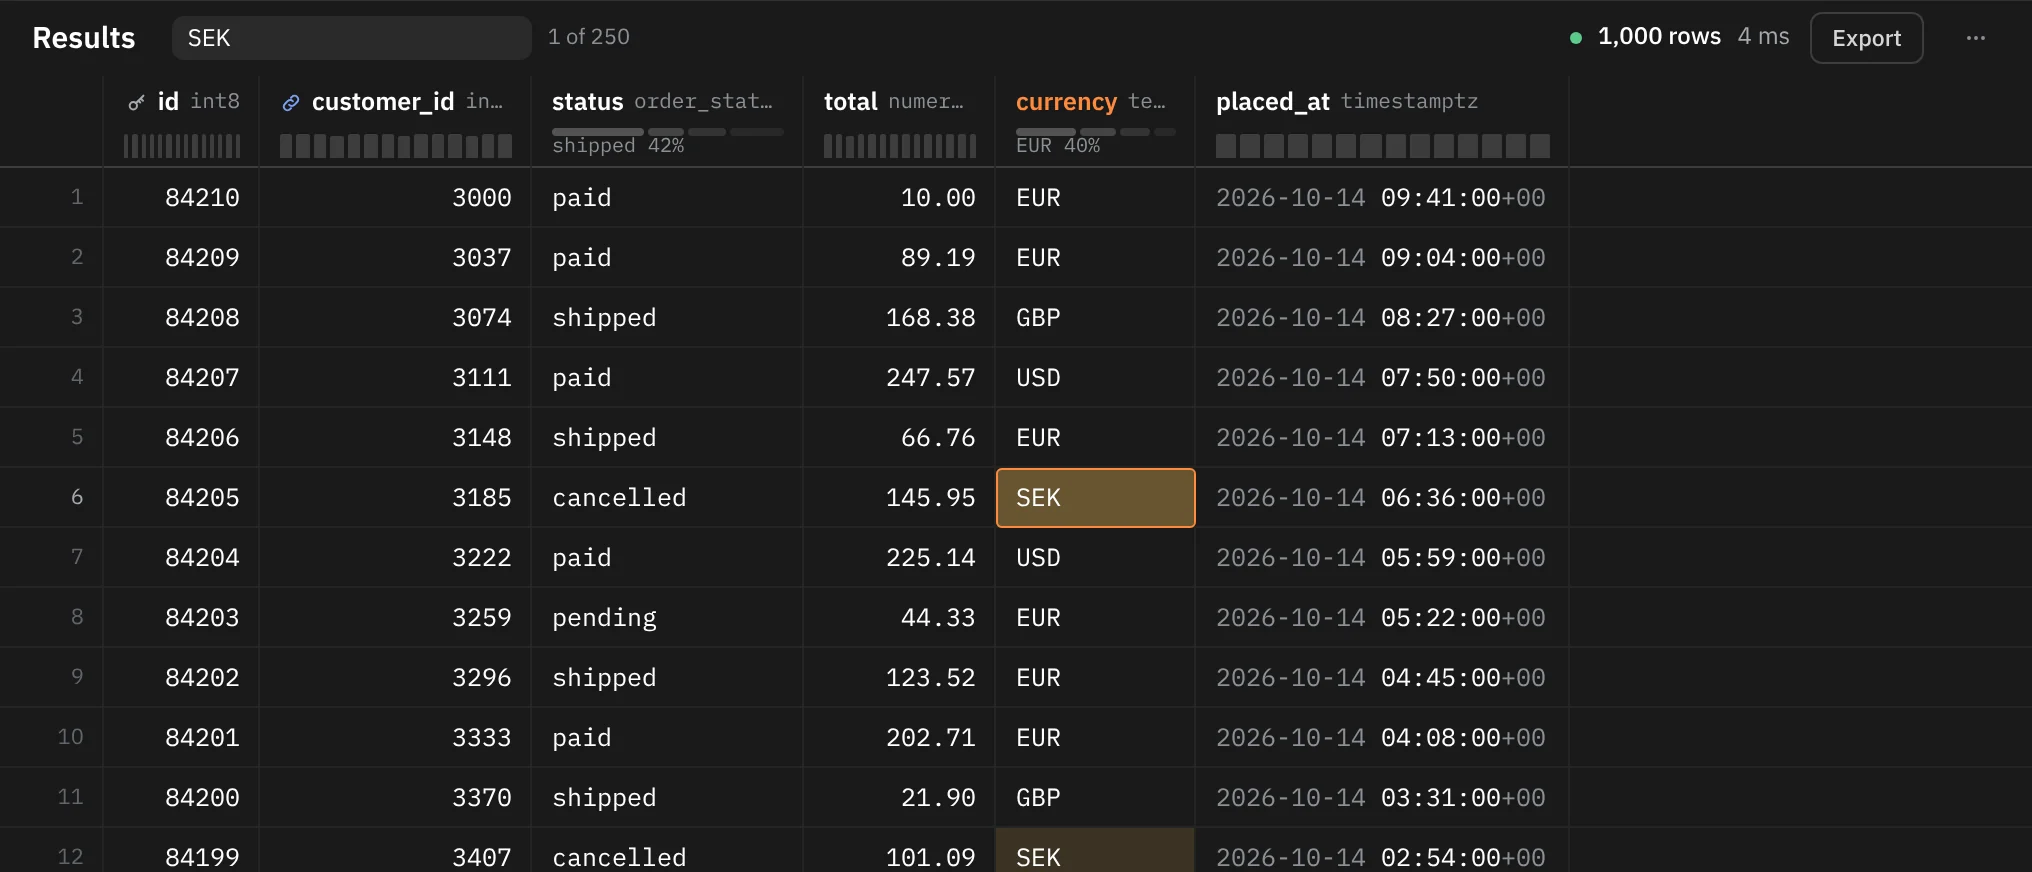Select total cell 247.57
Image resolution: width=2032 pixels, height=872 pixels.
pyautogui.click(x=899, y=378)
